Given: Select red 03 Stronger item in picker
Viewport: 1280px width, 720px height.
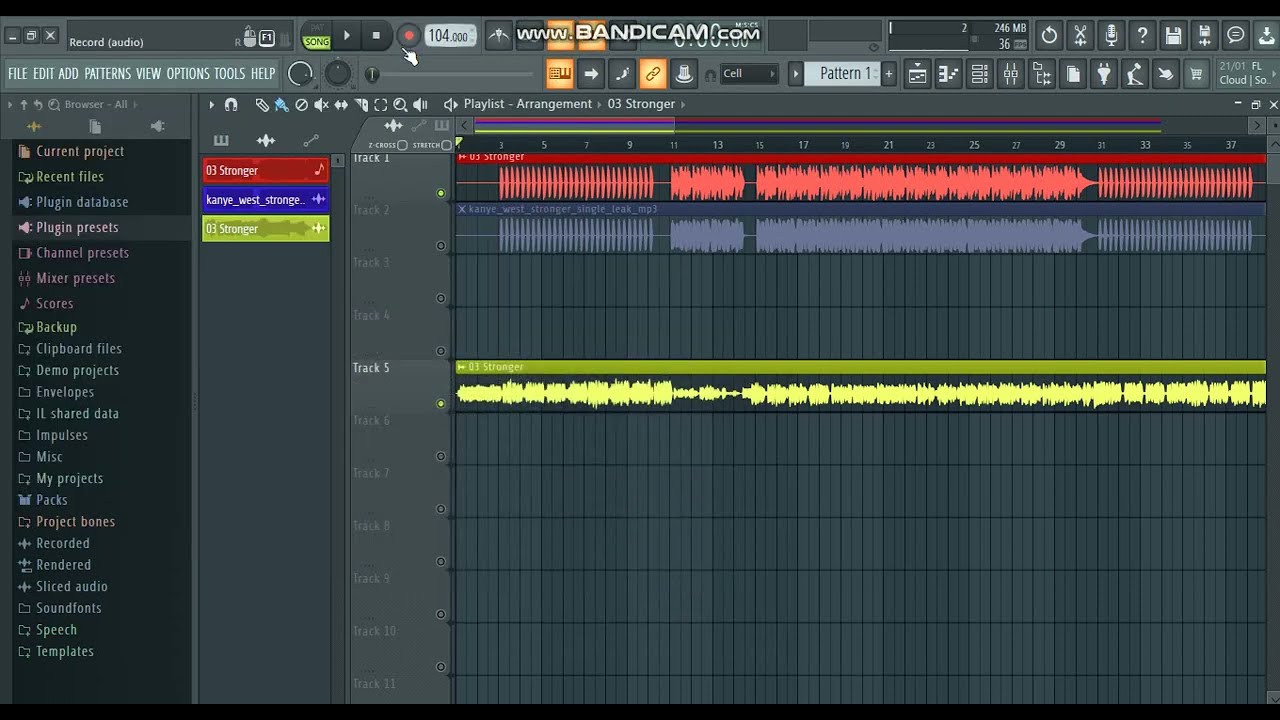Looking at the screenshot, I should [x=265, y=170].
